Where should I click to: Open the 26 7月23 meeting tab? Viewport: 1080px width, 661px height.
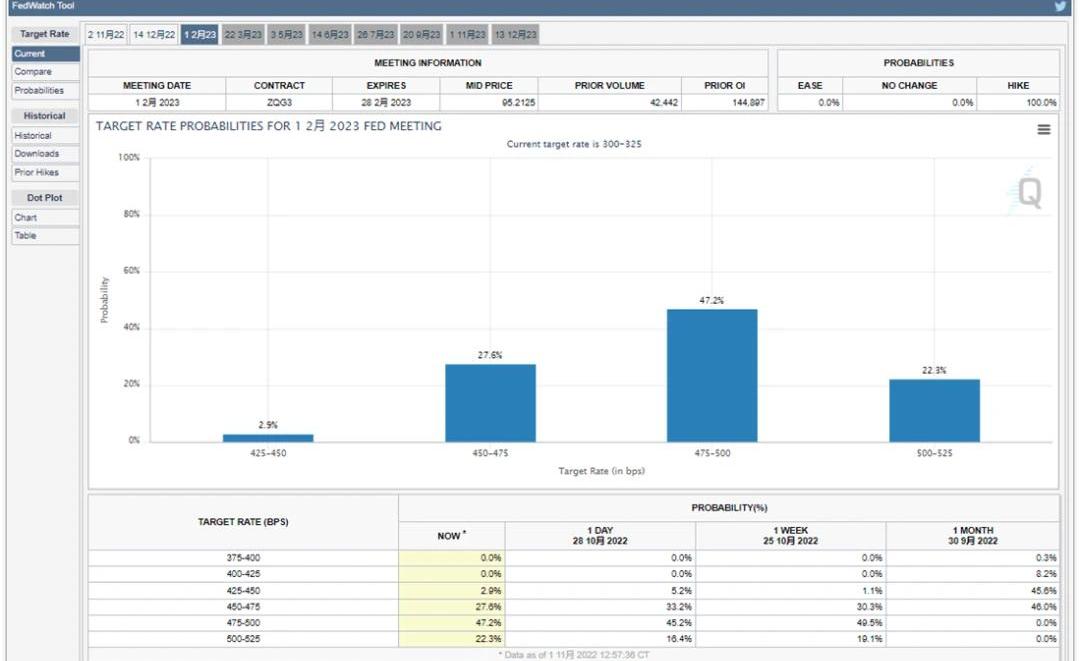(377, 35)
